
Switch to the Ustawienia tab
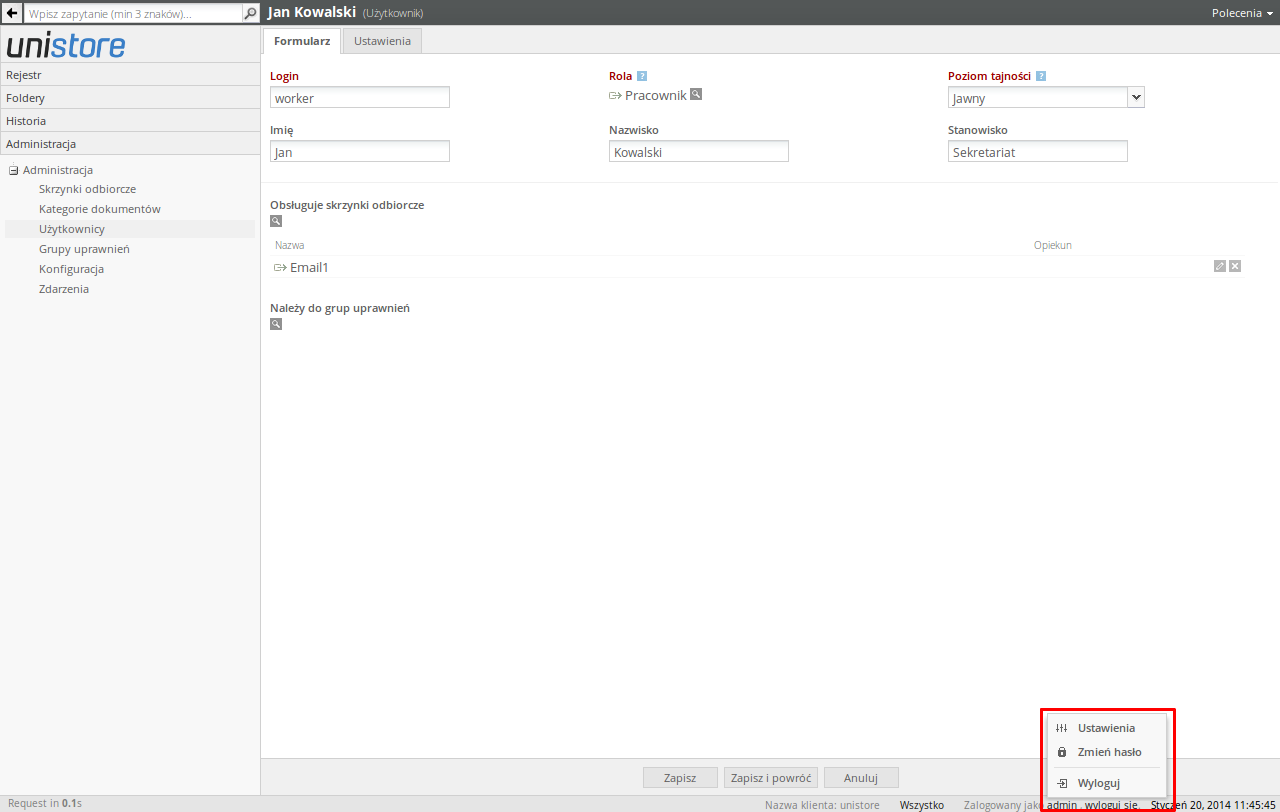pyautogui.click(x=382, y=41)
